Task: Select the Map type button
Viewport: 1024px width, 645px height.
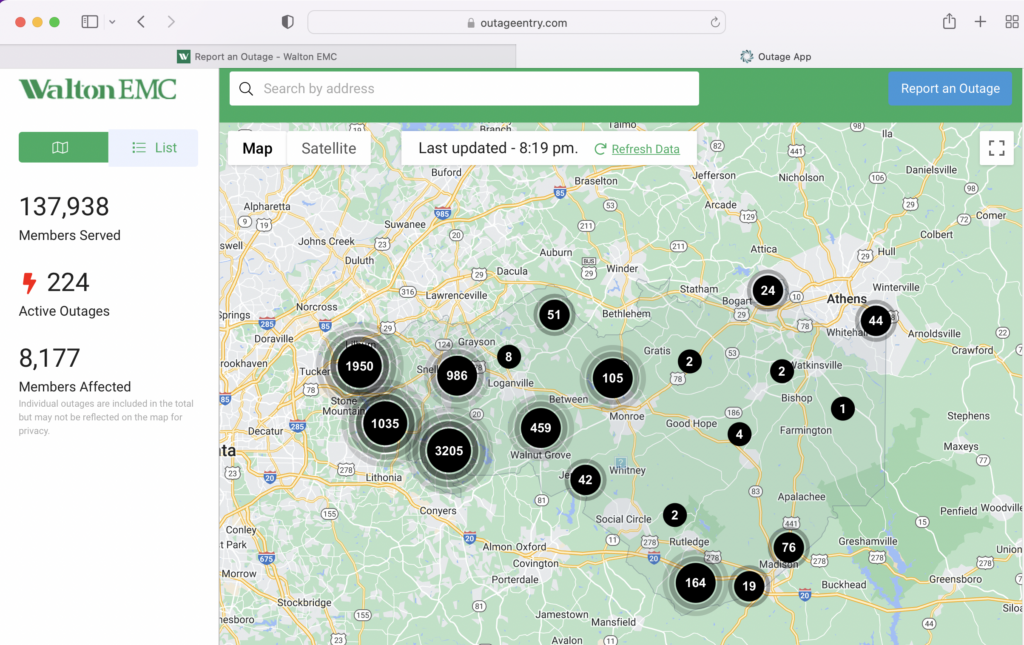Action: click(257, 148)
